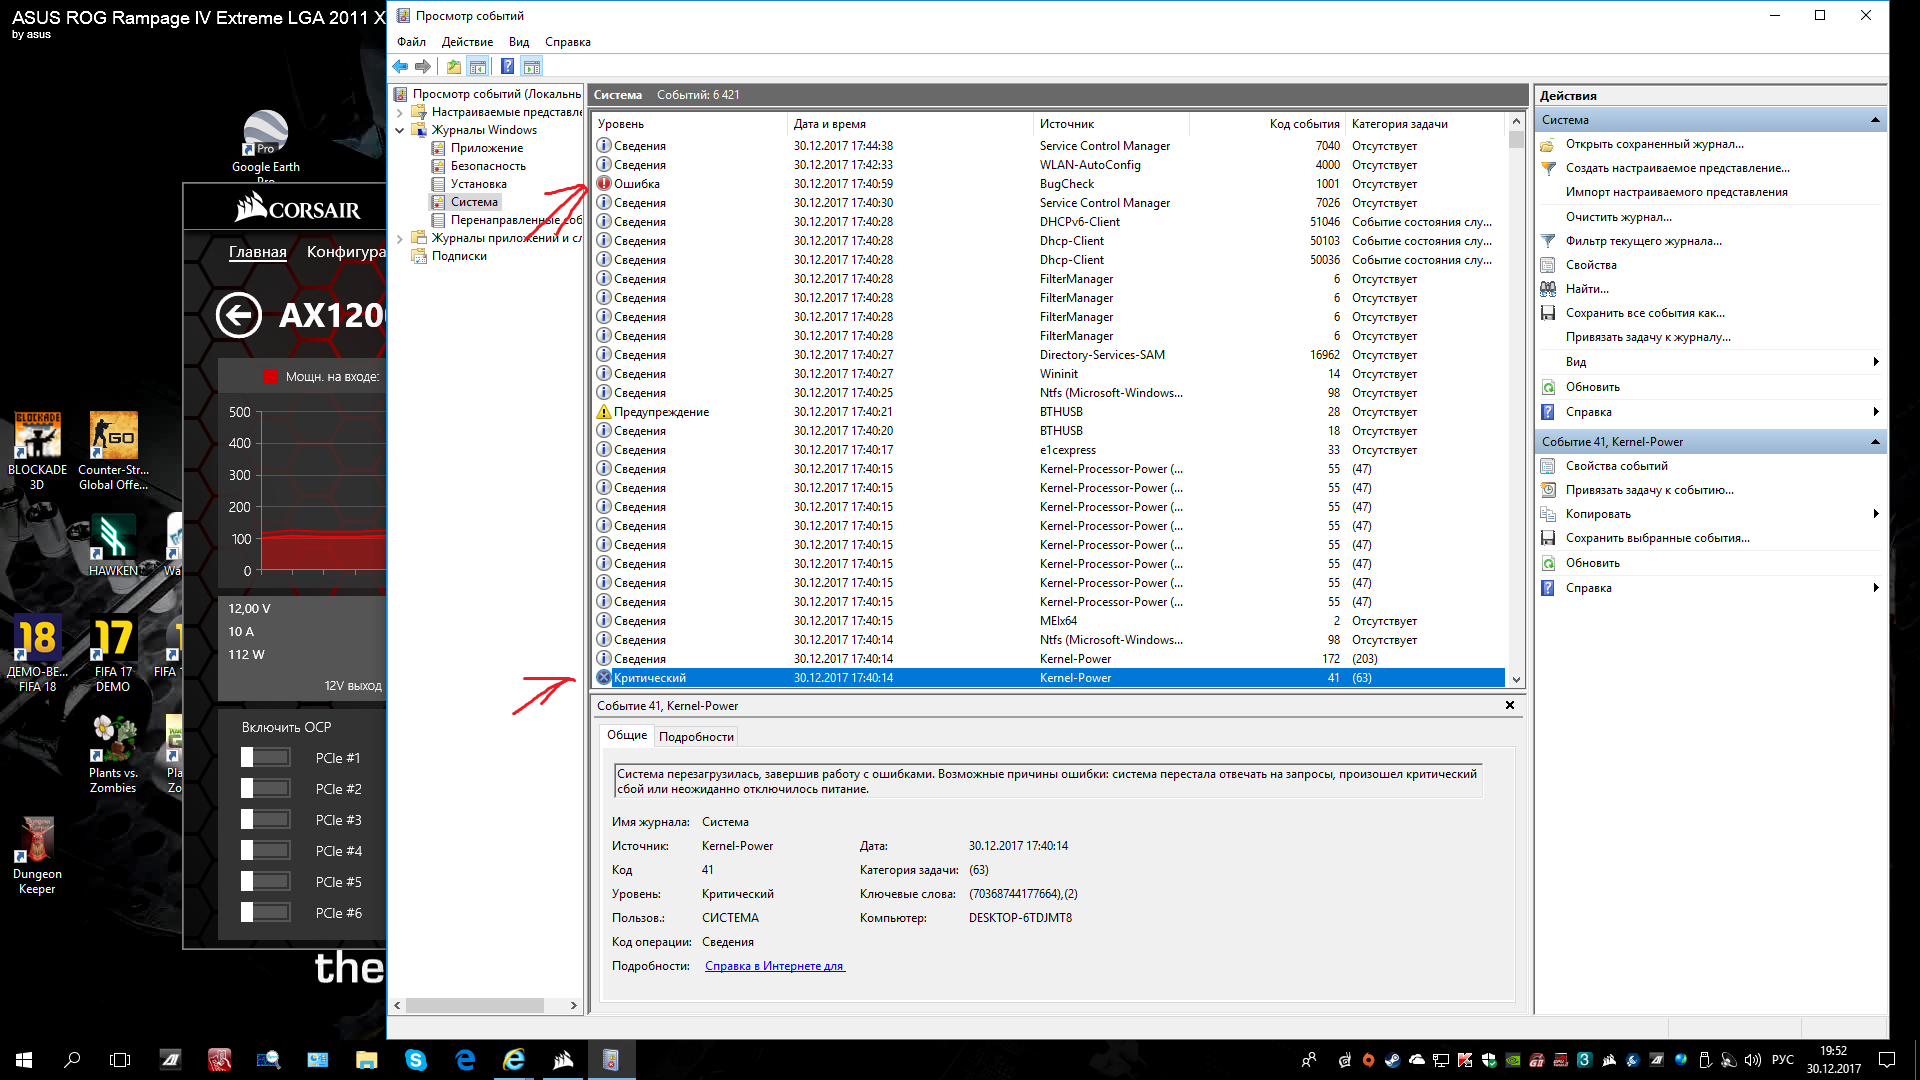
Task: Click the show/hide action pane icon
Action: (532, 67)
